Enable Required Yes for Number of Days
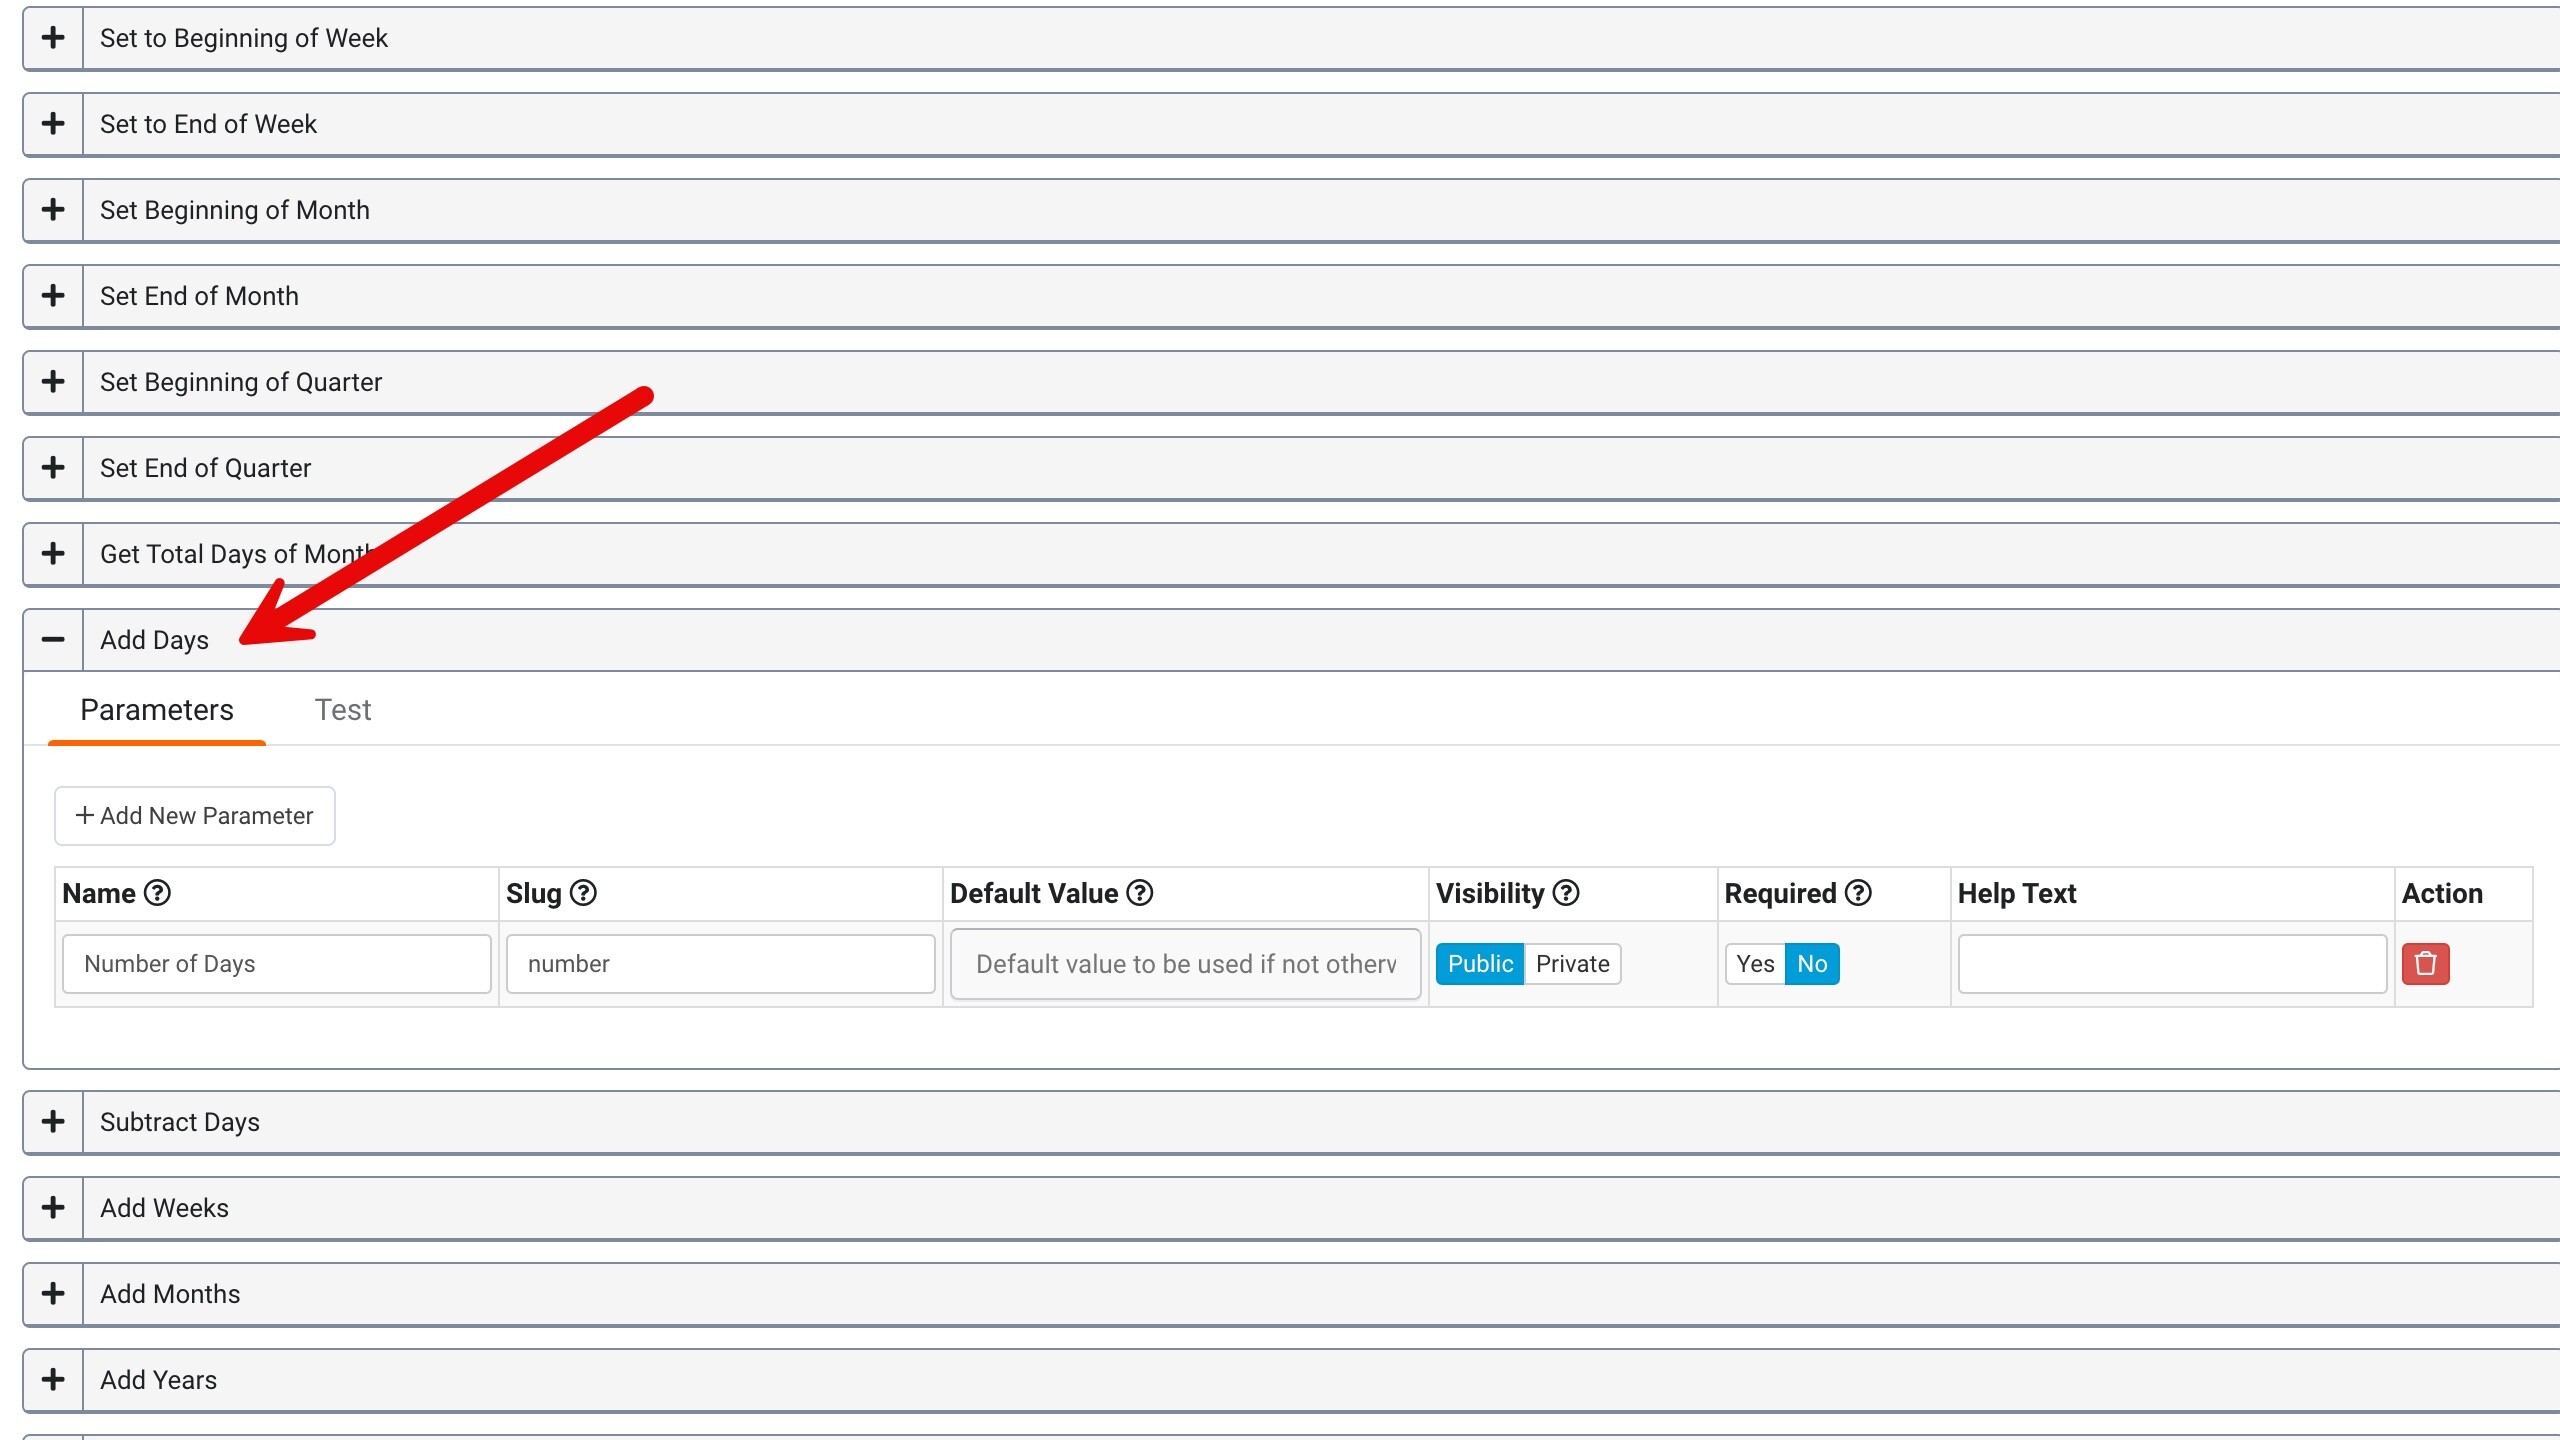The height and width of the screenshot is (1440, 2560). pos(1755,964)
